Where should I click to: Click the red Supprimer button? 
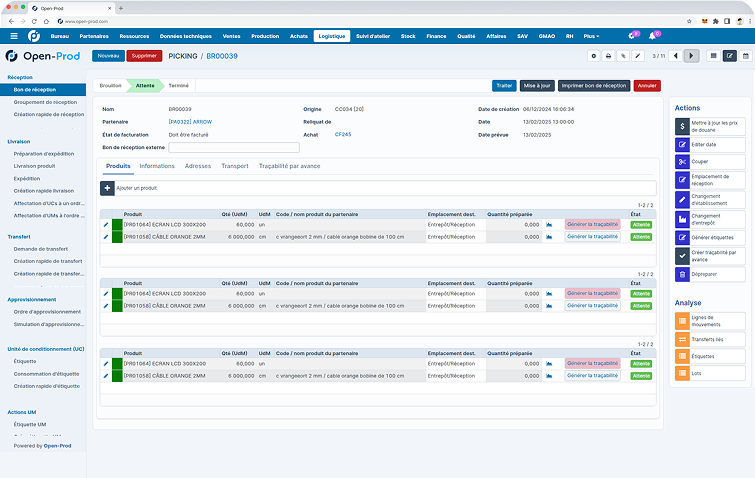pyautogui.click(x=144, y=56)
